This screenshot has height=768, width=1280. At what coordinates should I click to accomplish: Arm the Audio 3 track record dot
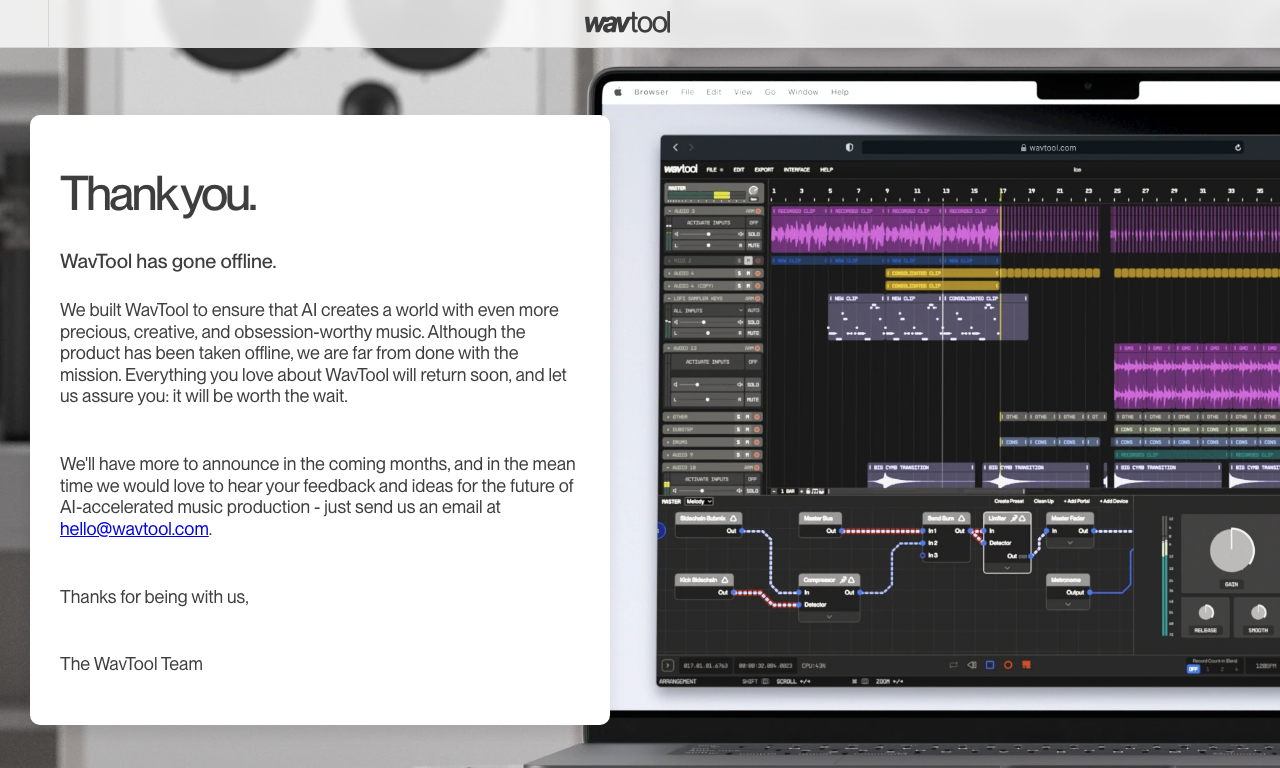coord(759,211)
